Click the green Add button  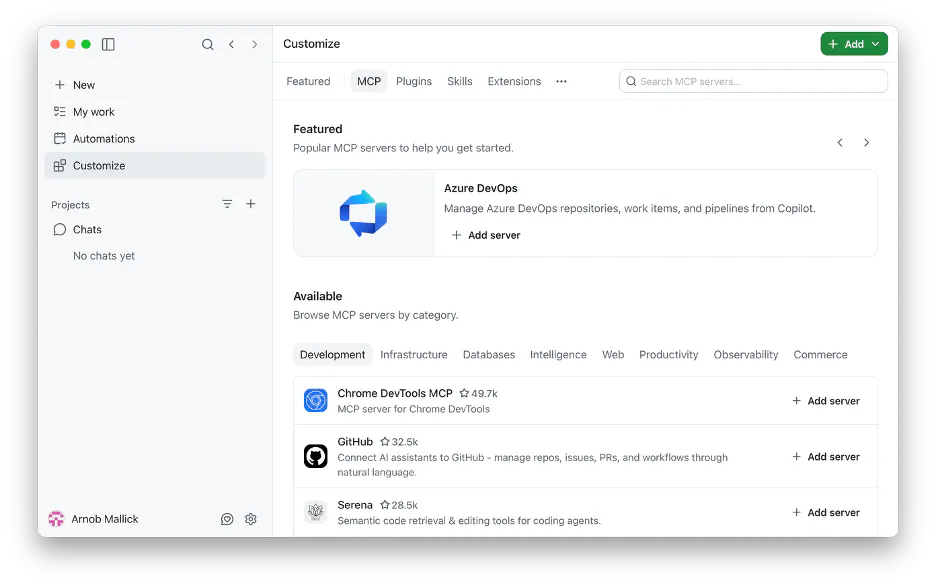[x=854, y=44]
